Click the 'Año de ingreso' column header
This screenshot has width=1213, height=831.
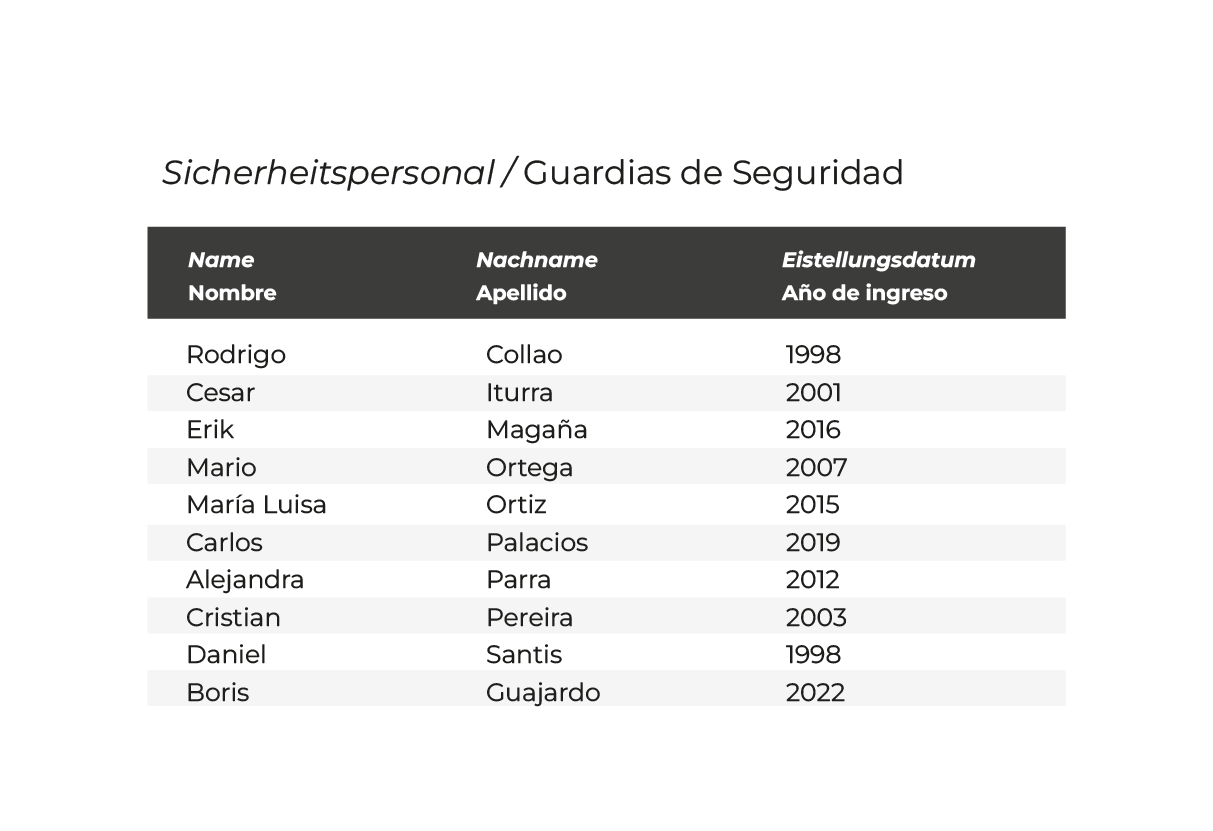pyautogui.click(x=864, y=293)
